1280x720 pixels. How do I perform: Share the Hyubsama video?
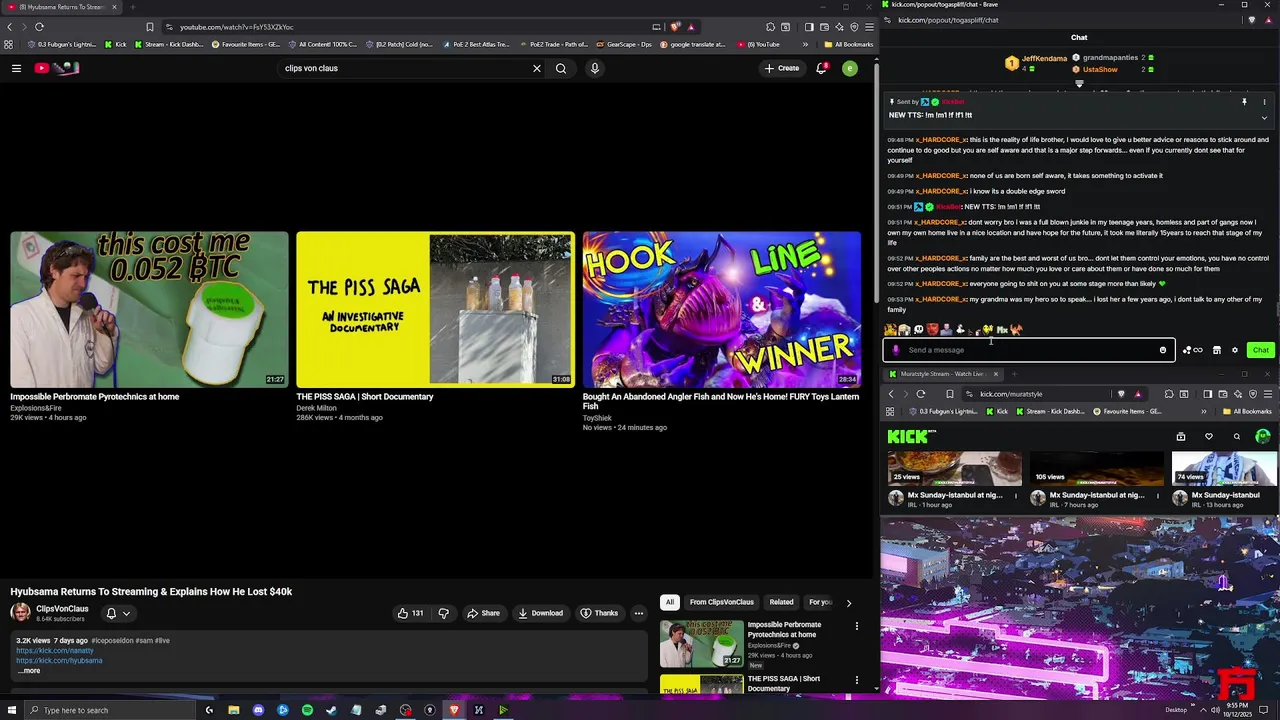coord(483,613)
